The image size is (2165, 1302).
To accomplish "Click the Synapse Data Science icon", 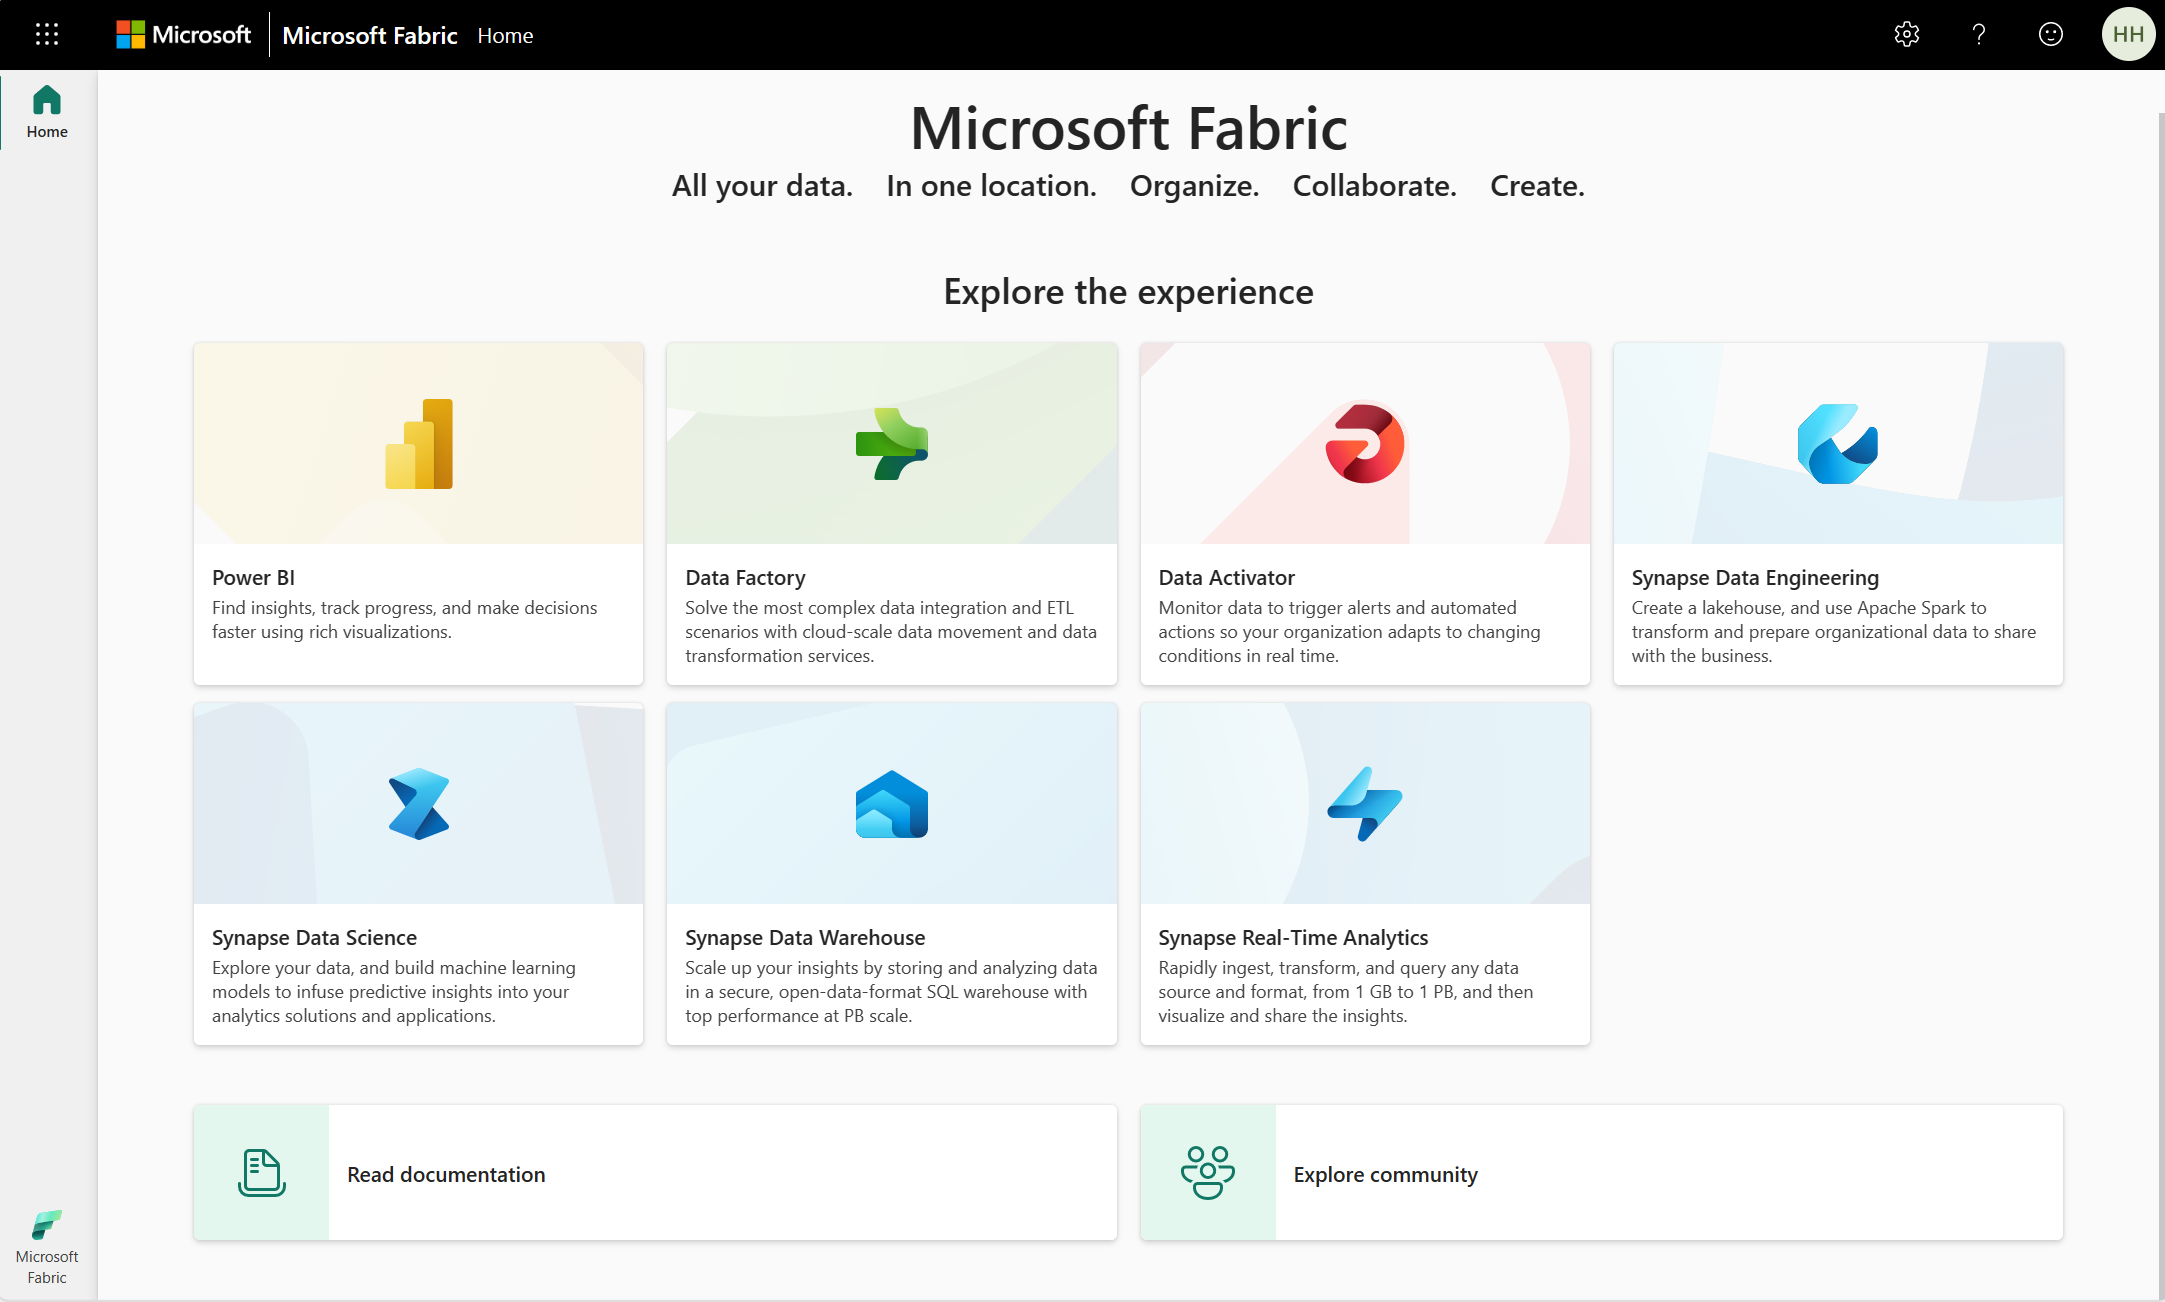I will pos(419,804).
